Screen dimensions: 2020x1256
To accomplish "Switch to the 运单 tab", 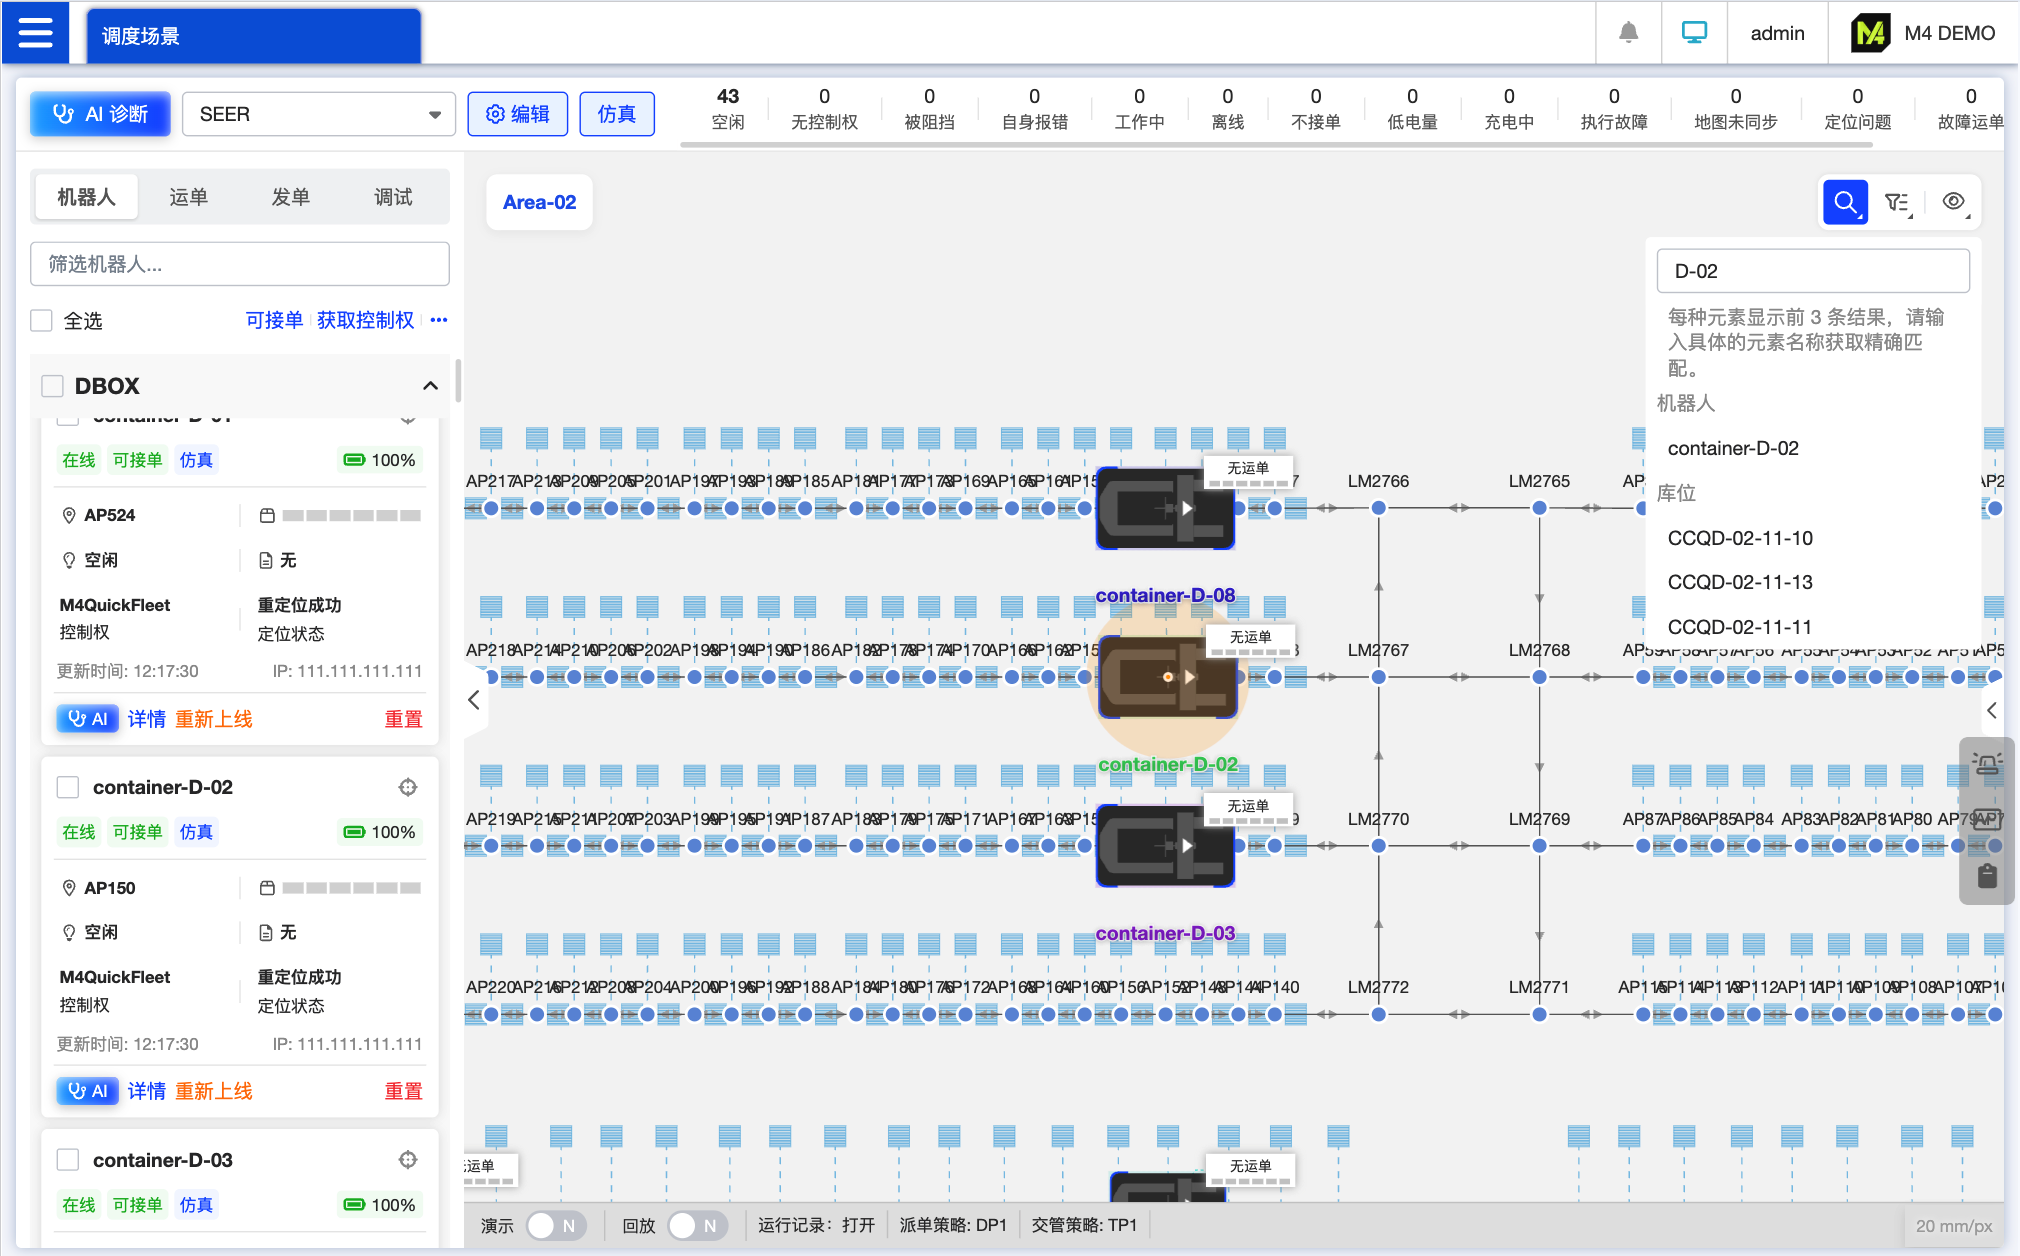I will [x=188, y=197].
